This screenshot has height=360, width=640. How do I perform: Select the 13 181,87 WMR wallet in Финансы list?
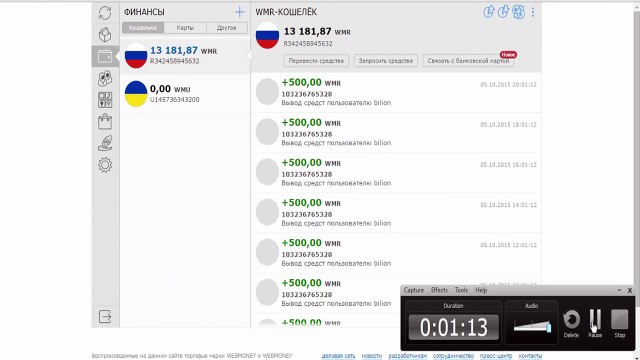(185, 56)
